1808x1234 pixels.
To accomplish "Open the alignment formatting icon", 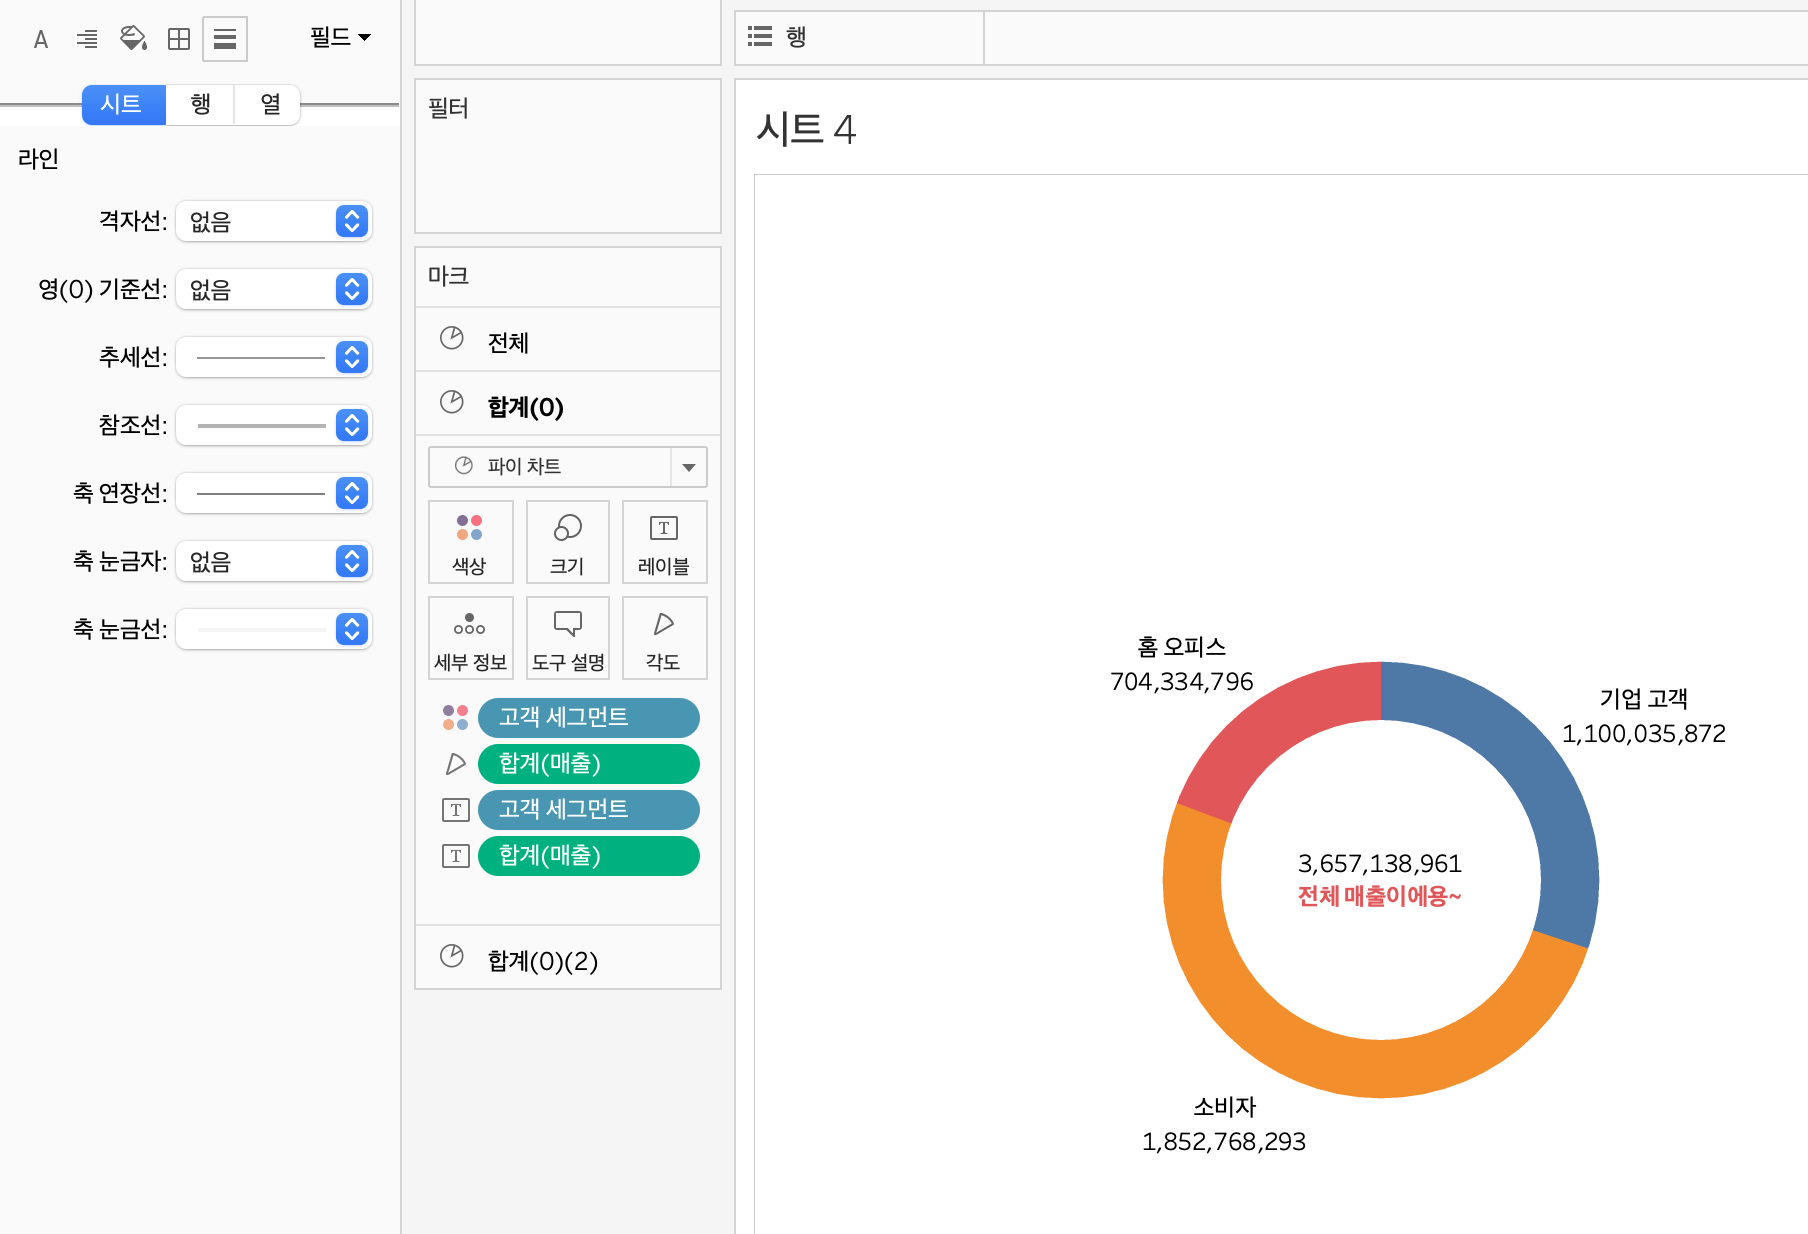I will 87,39.
